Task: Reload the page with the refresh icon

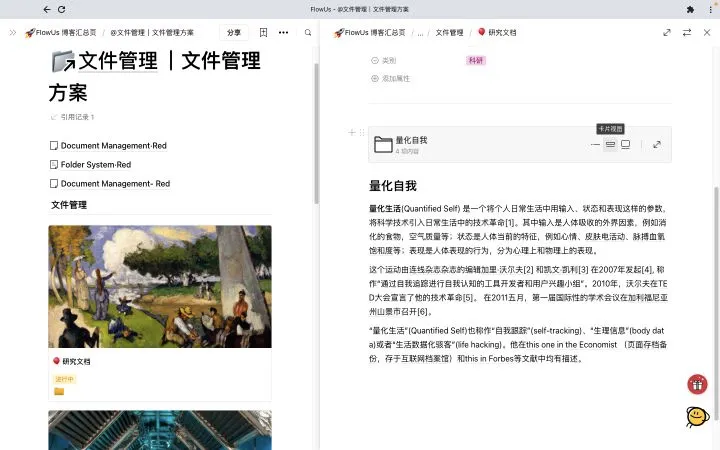Action: coord(62,9)
